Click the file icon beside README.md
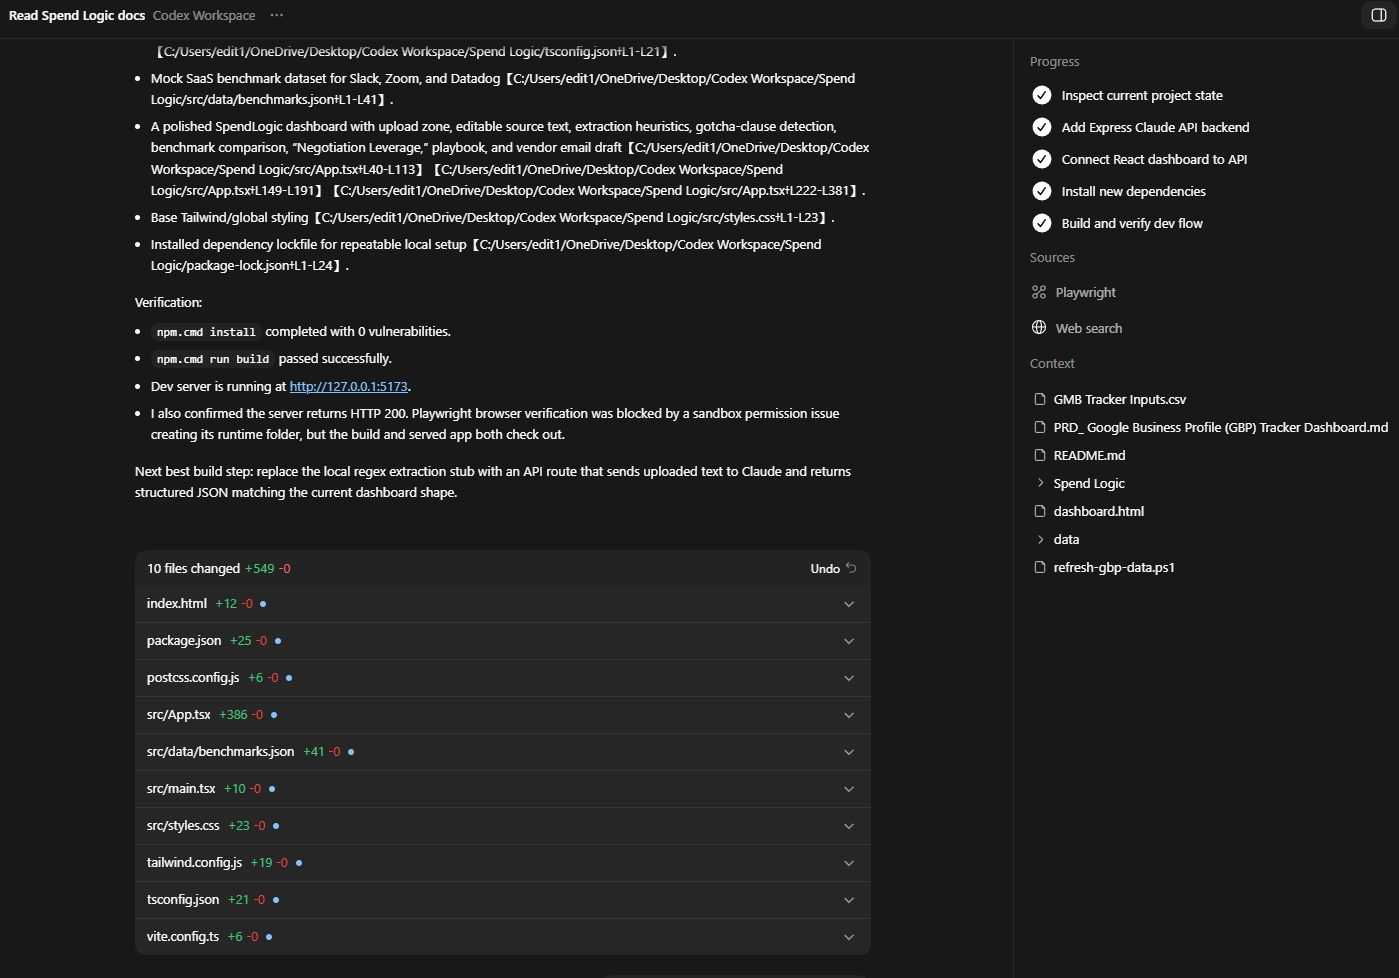The height and width of the screenshot is (978, 1399). (x=1040, y=455)
